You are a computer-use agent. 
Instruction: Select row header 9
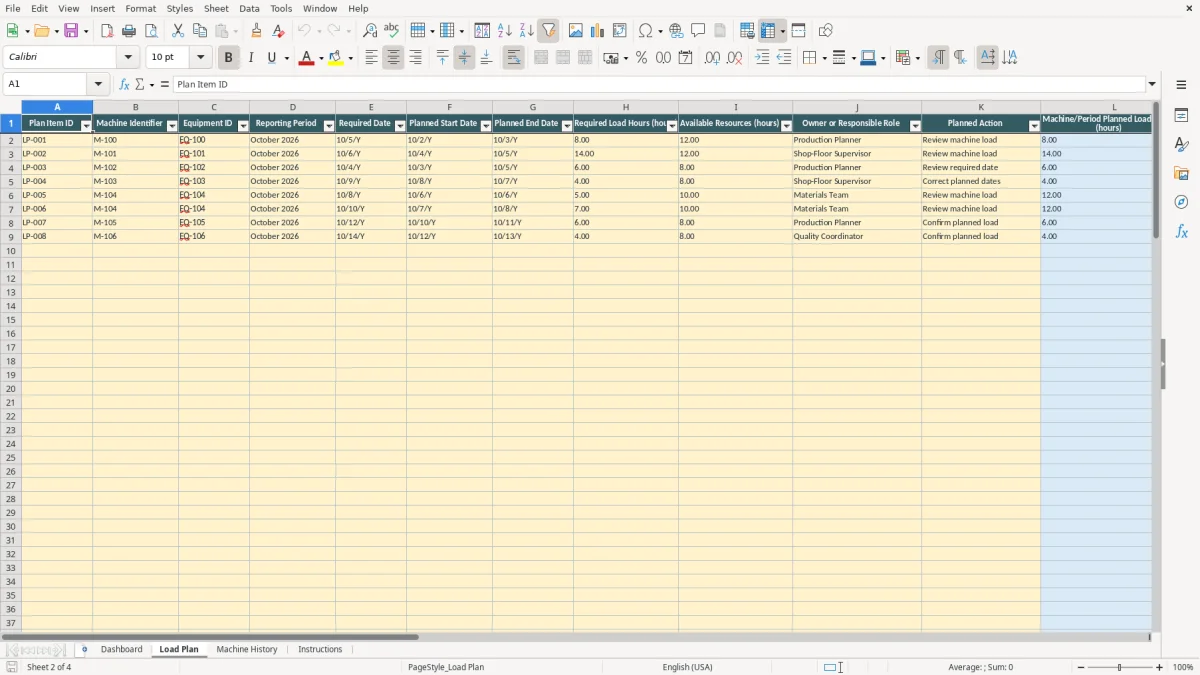[x=11, y=236]
